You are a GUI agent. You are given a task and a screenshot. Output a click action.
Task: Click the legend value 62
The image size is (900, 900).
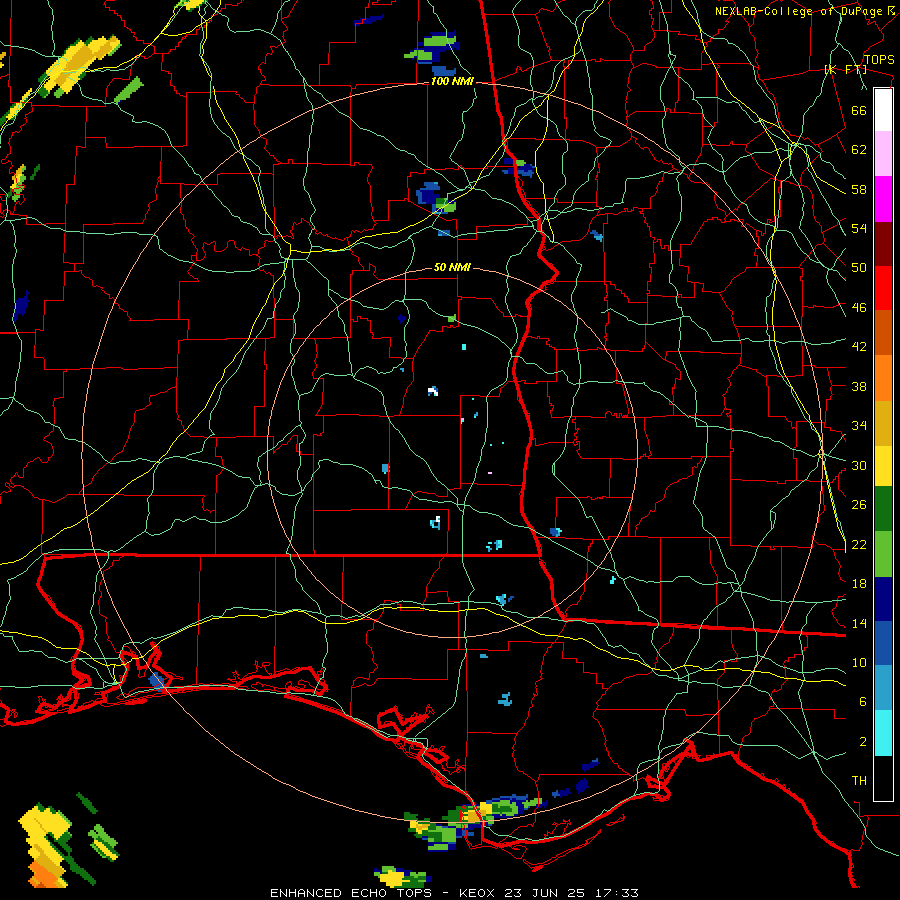[859, 150]
